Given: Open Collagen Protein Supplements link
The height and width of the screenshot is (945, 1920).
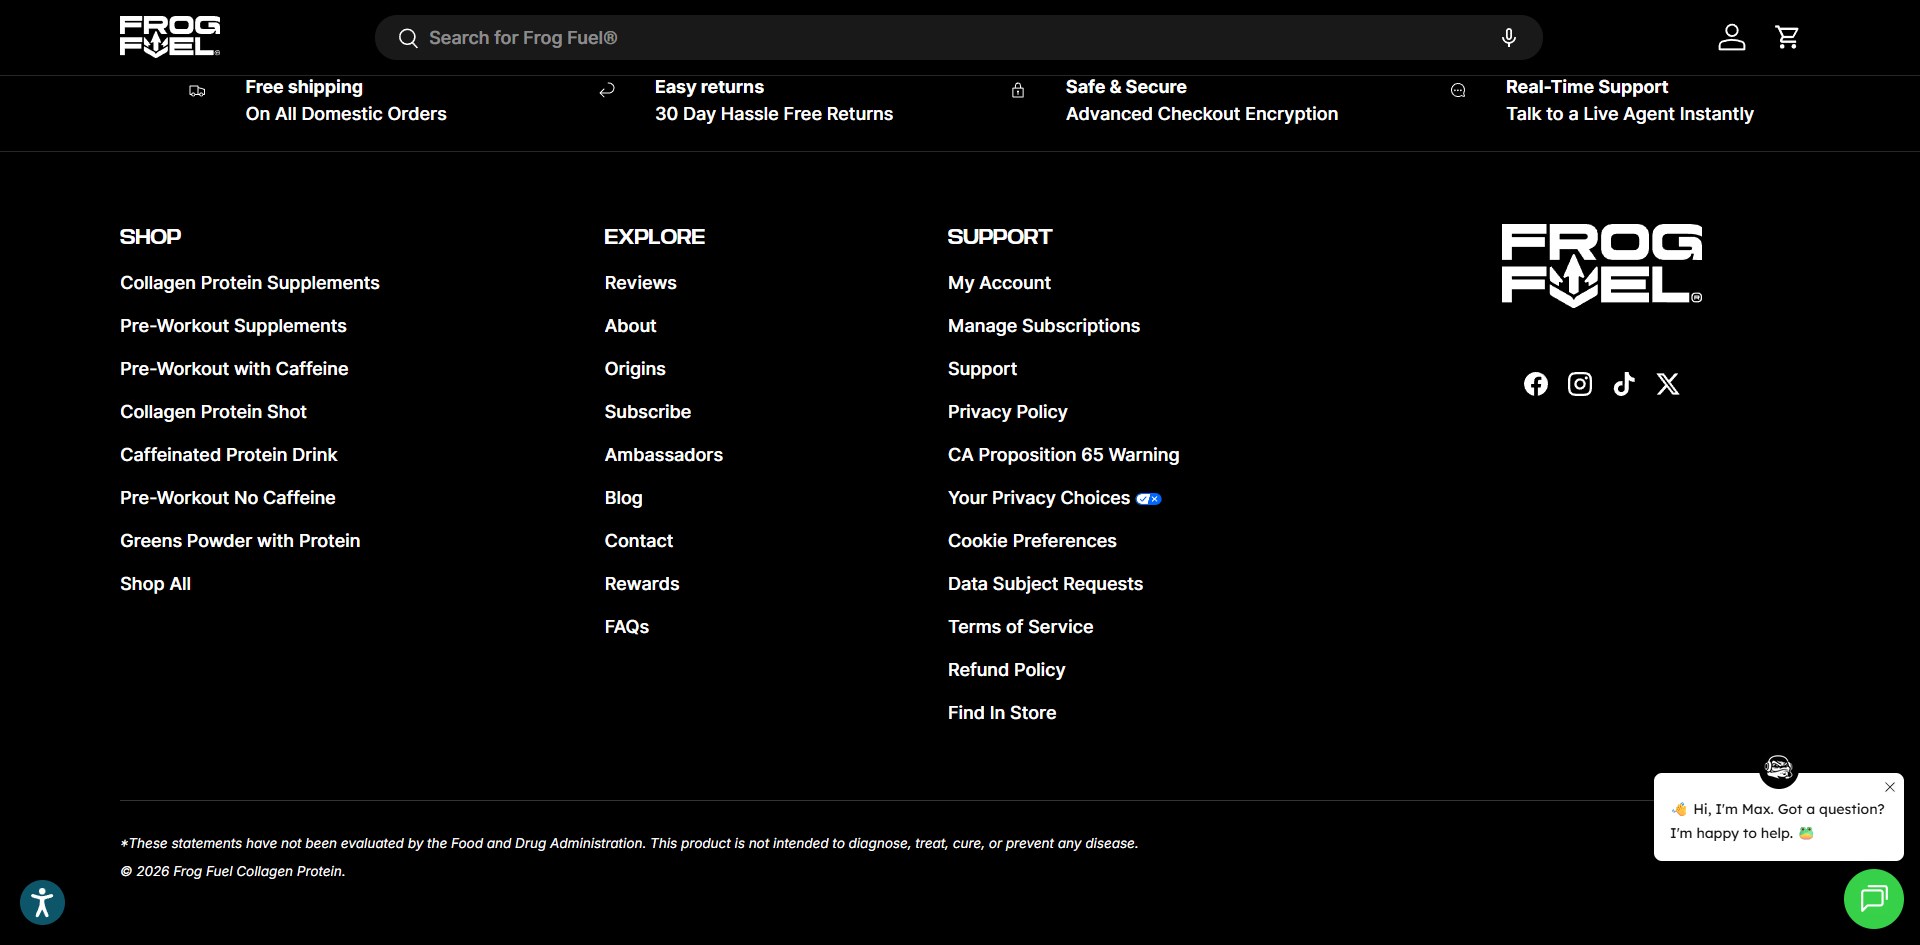Looking at the screenshot, I should tap(250, 283).
